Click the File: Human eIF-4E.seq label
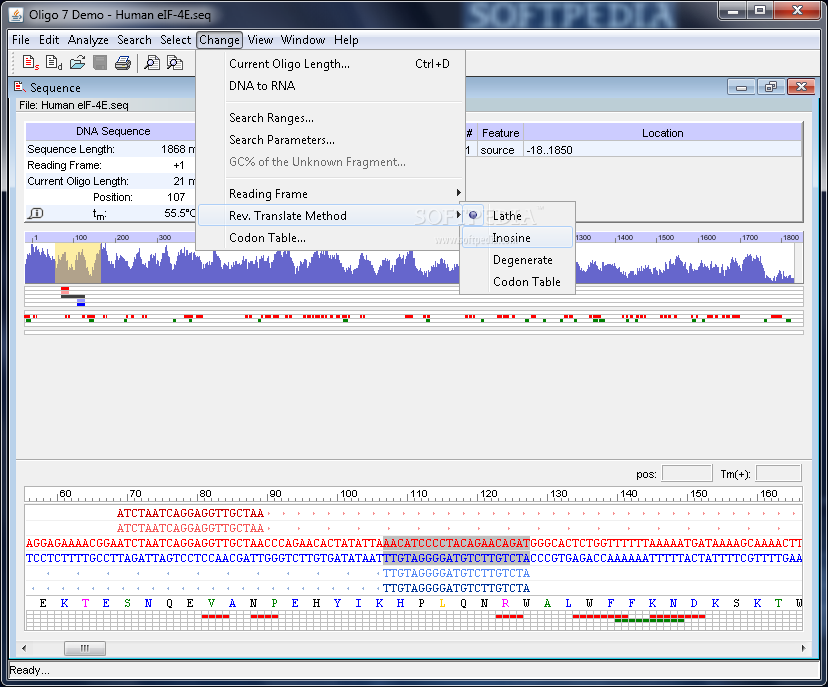 pyautogui.click(x=74, y=105)
